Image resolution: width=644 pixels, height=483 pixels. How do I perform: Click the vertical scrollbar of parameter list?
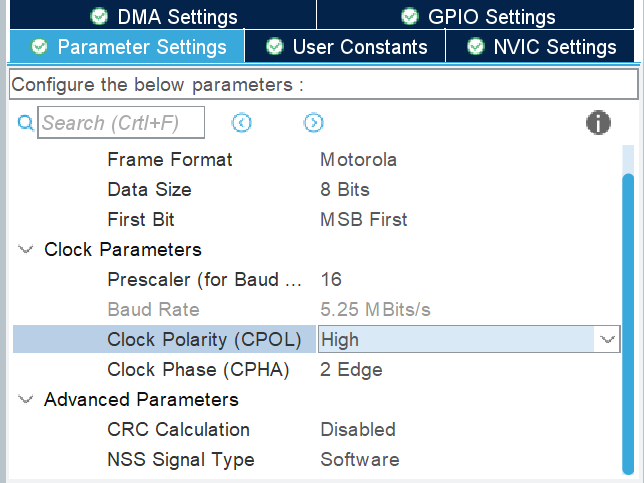click(x=628, y=320)
